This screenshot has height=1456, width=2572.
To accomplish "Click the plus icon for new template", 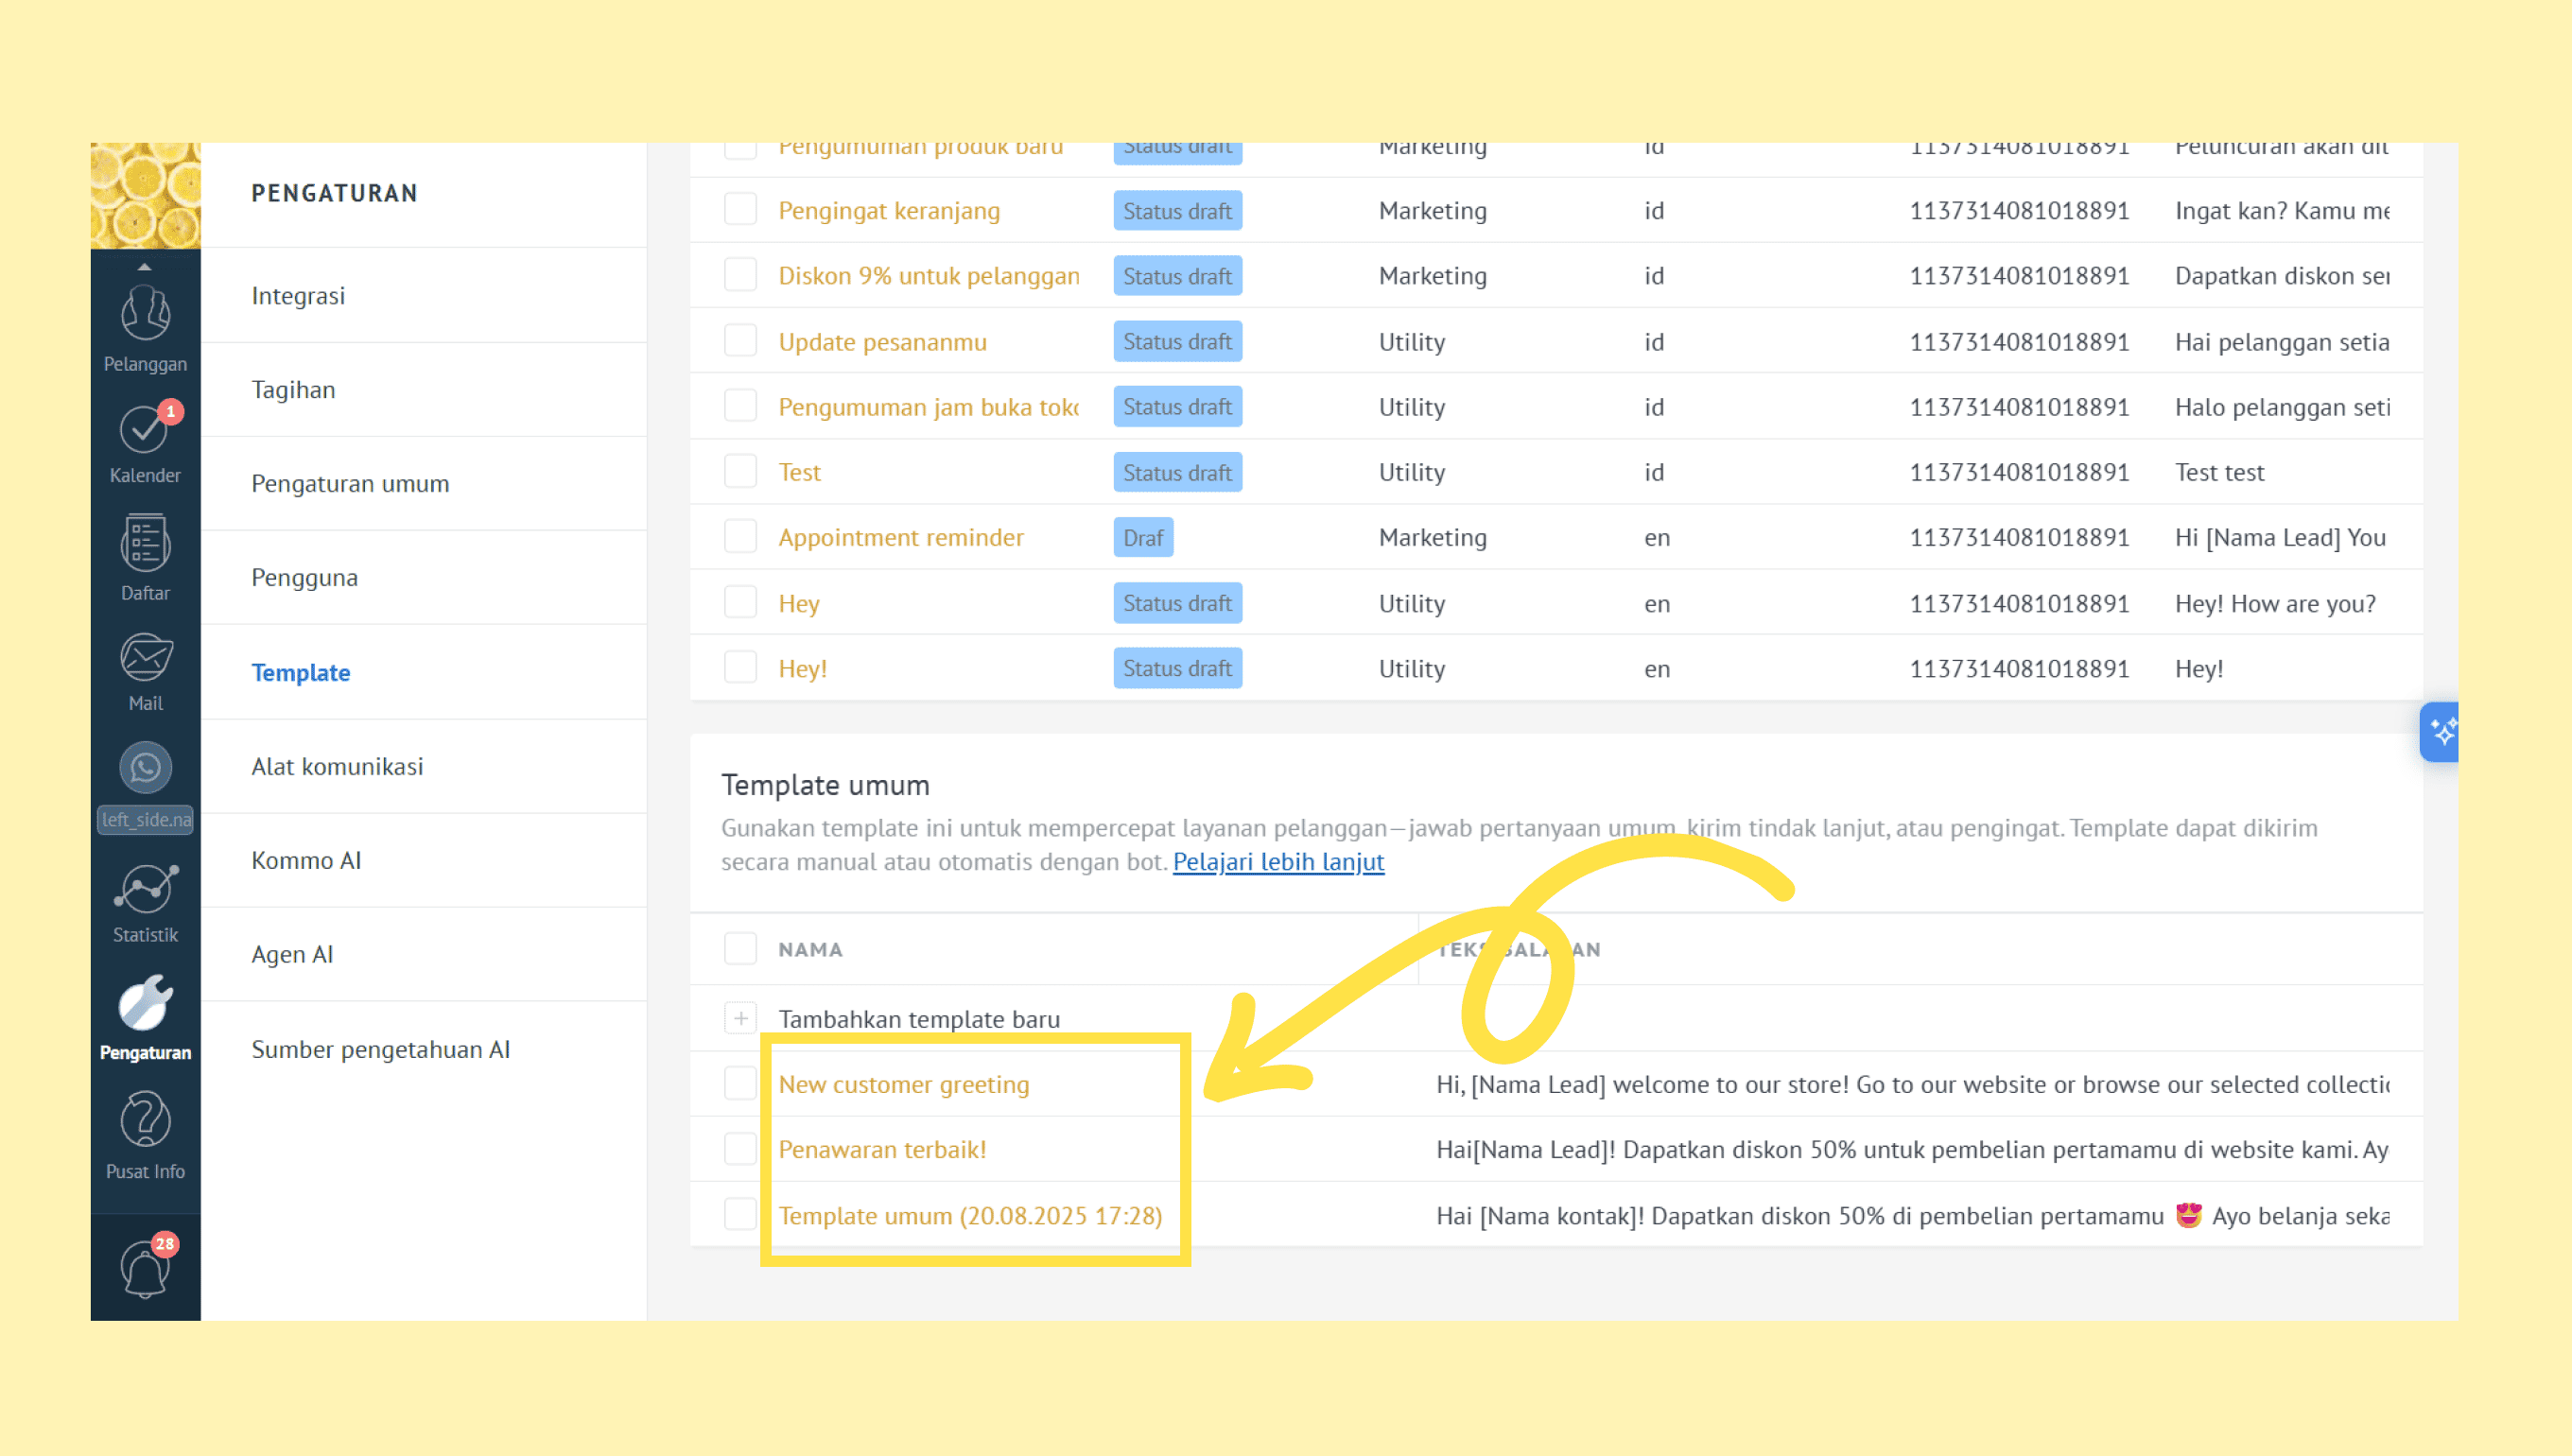I will [740, 1018].
